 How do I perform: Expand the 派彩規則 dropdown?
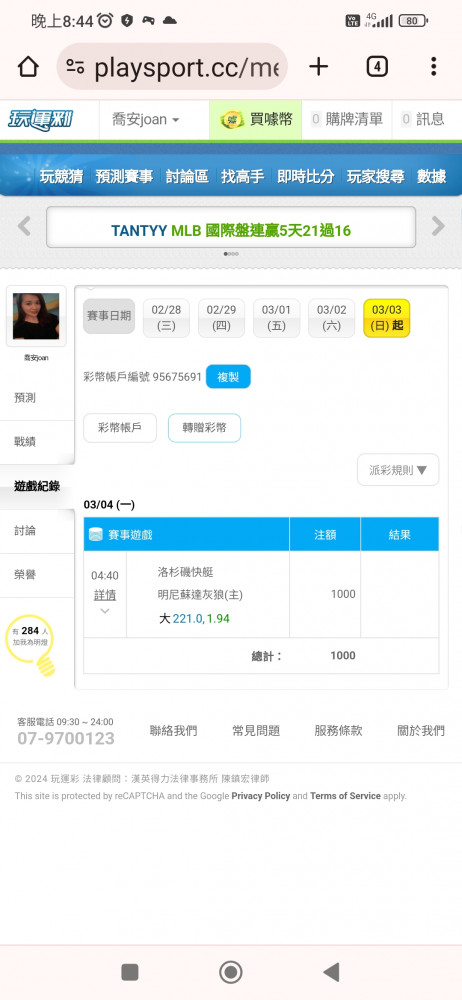pos(398,470)
